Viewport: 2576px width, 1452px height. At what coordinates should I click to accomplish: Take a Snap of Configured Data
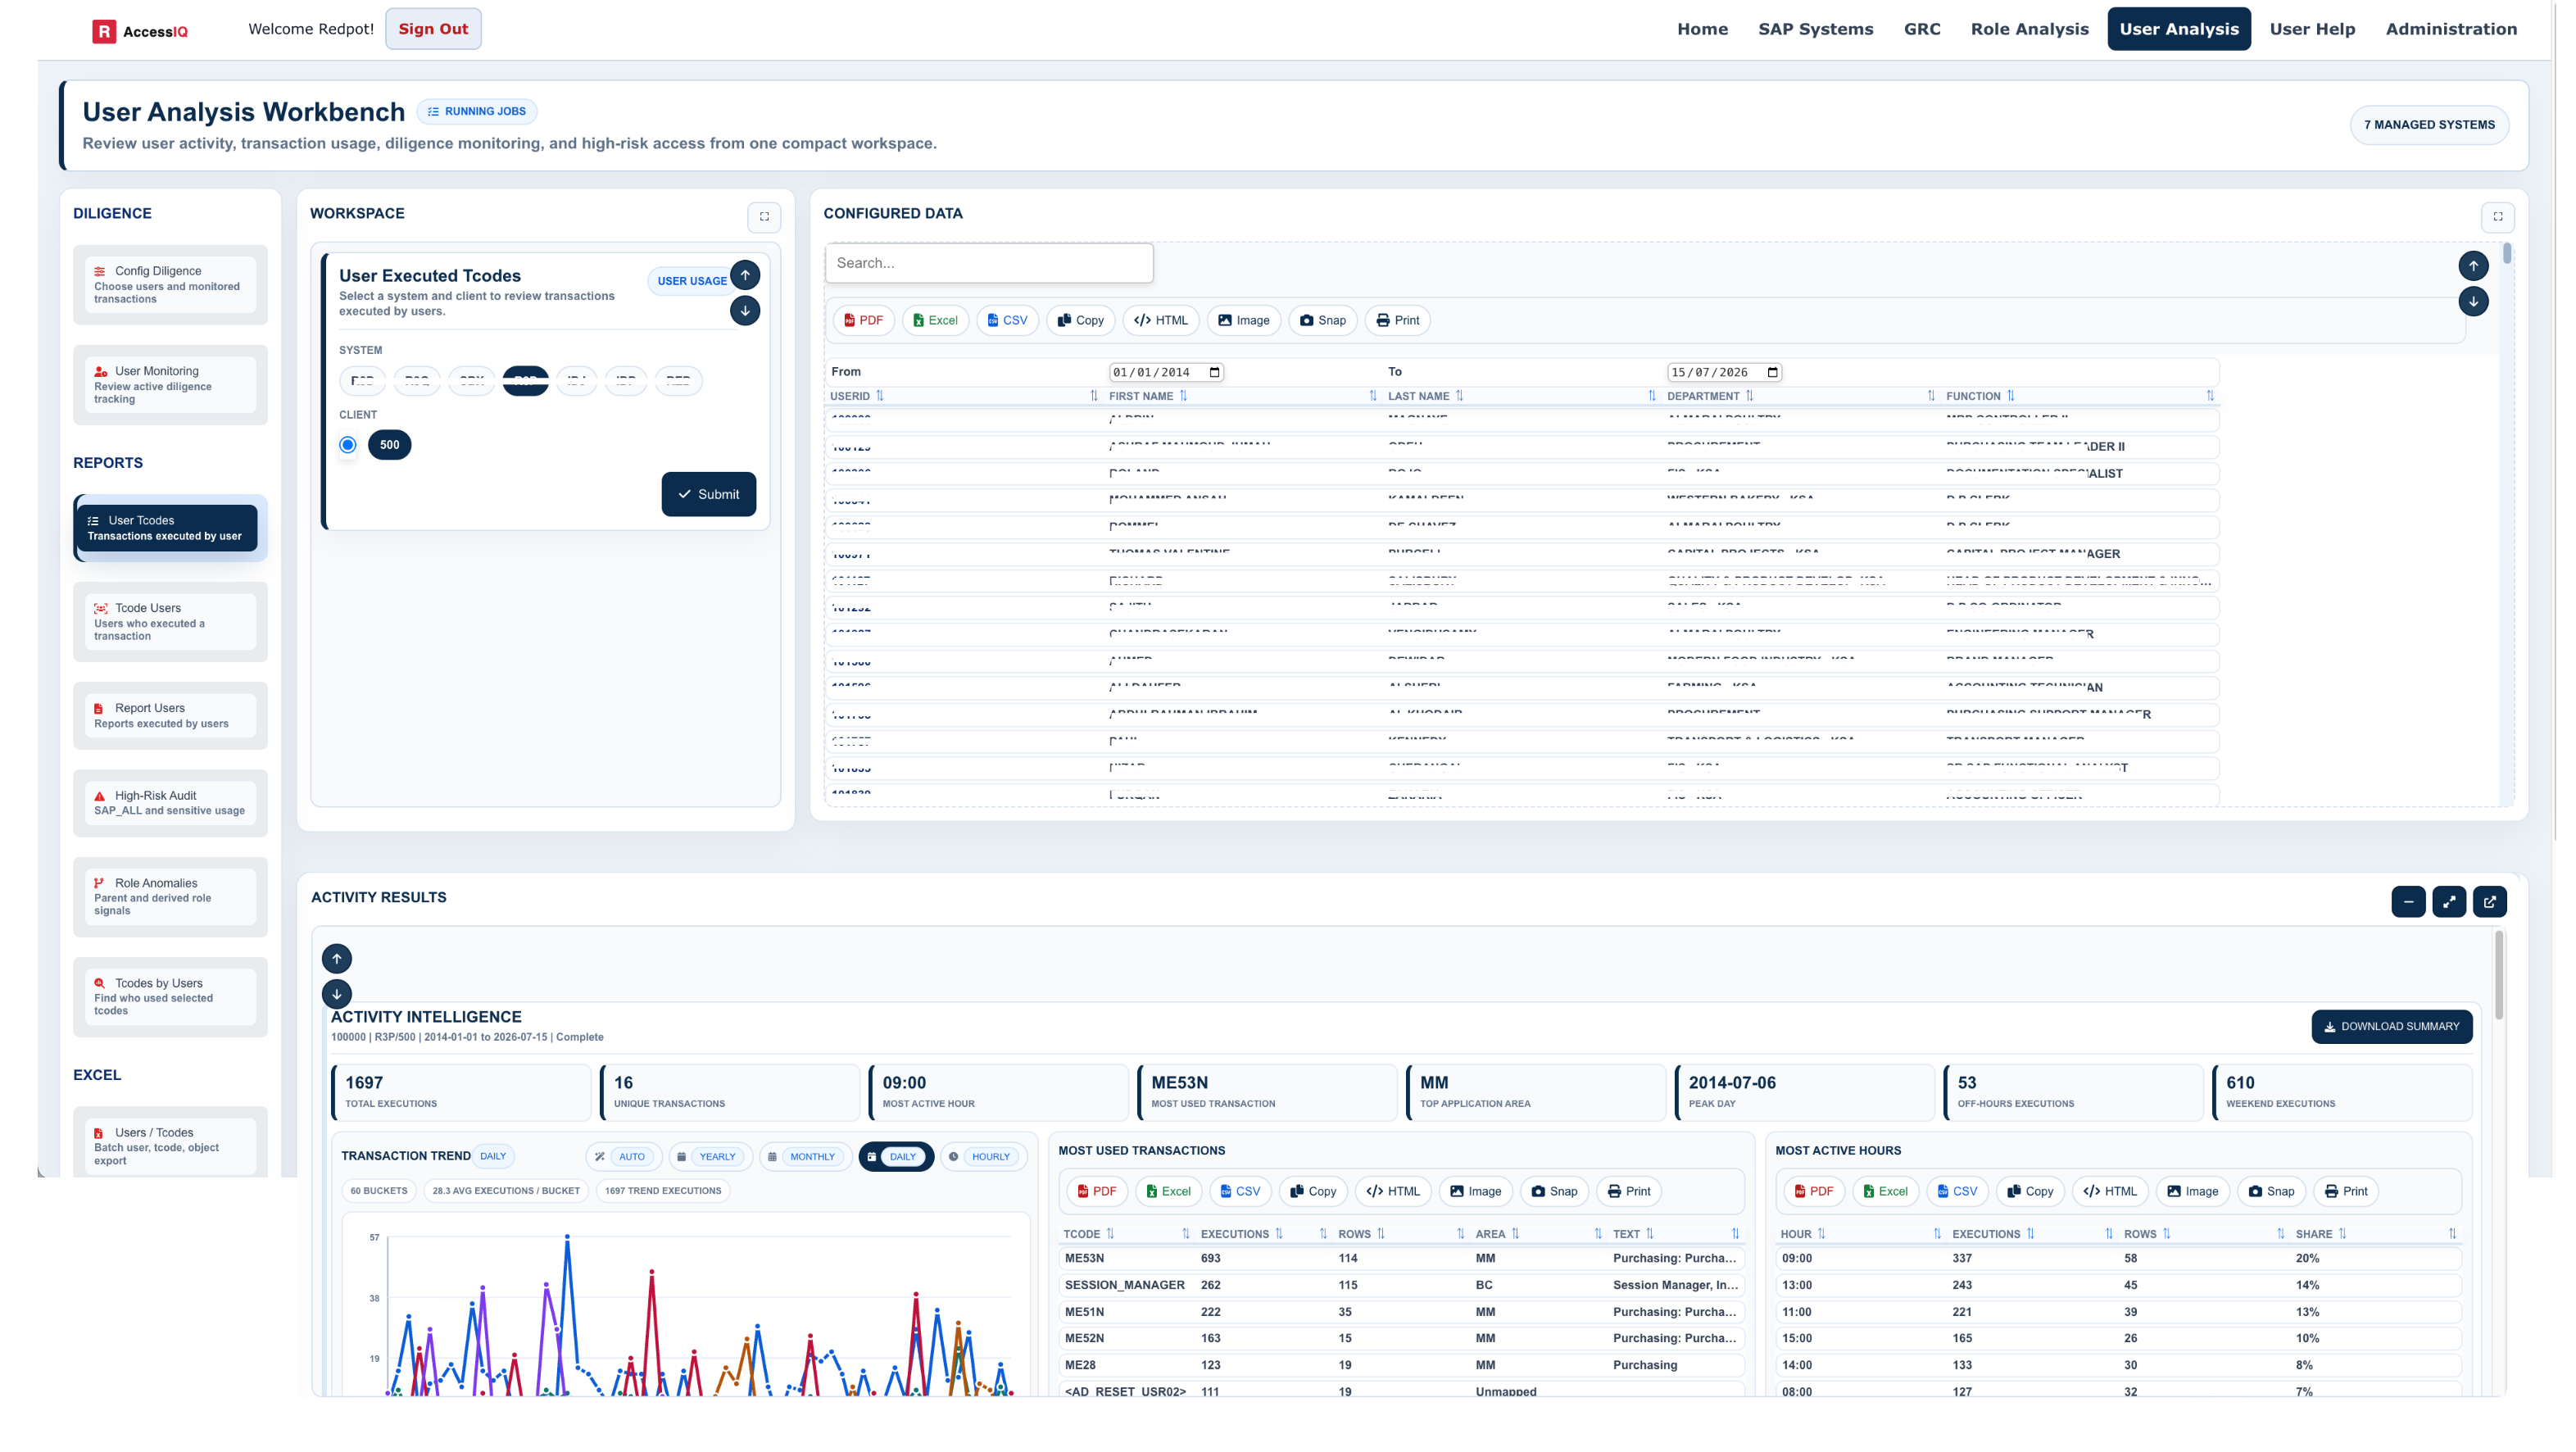pyautogui.click(x=1322, y=320)
